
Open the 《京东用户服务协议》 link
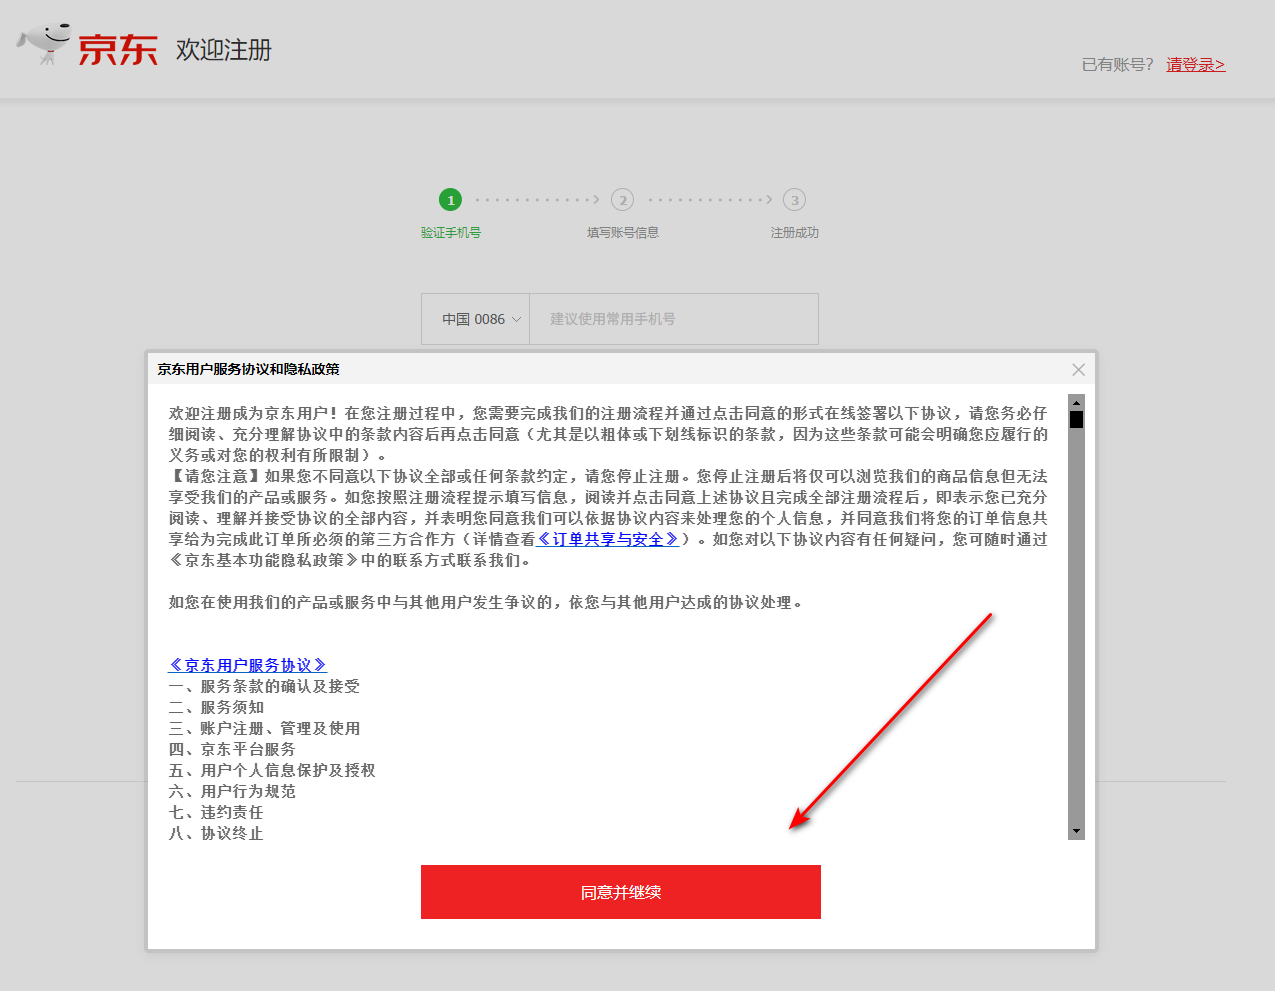coord(248,665)
